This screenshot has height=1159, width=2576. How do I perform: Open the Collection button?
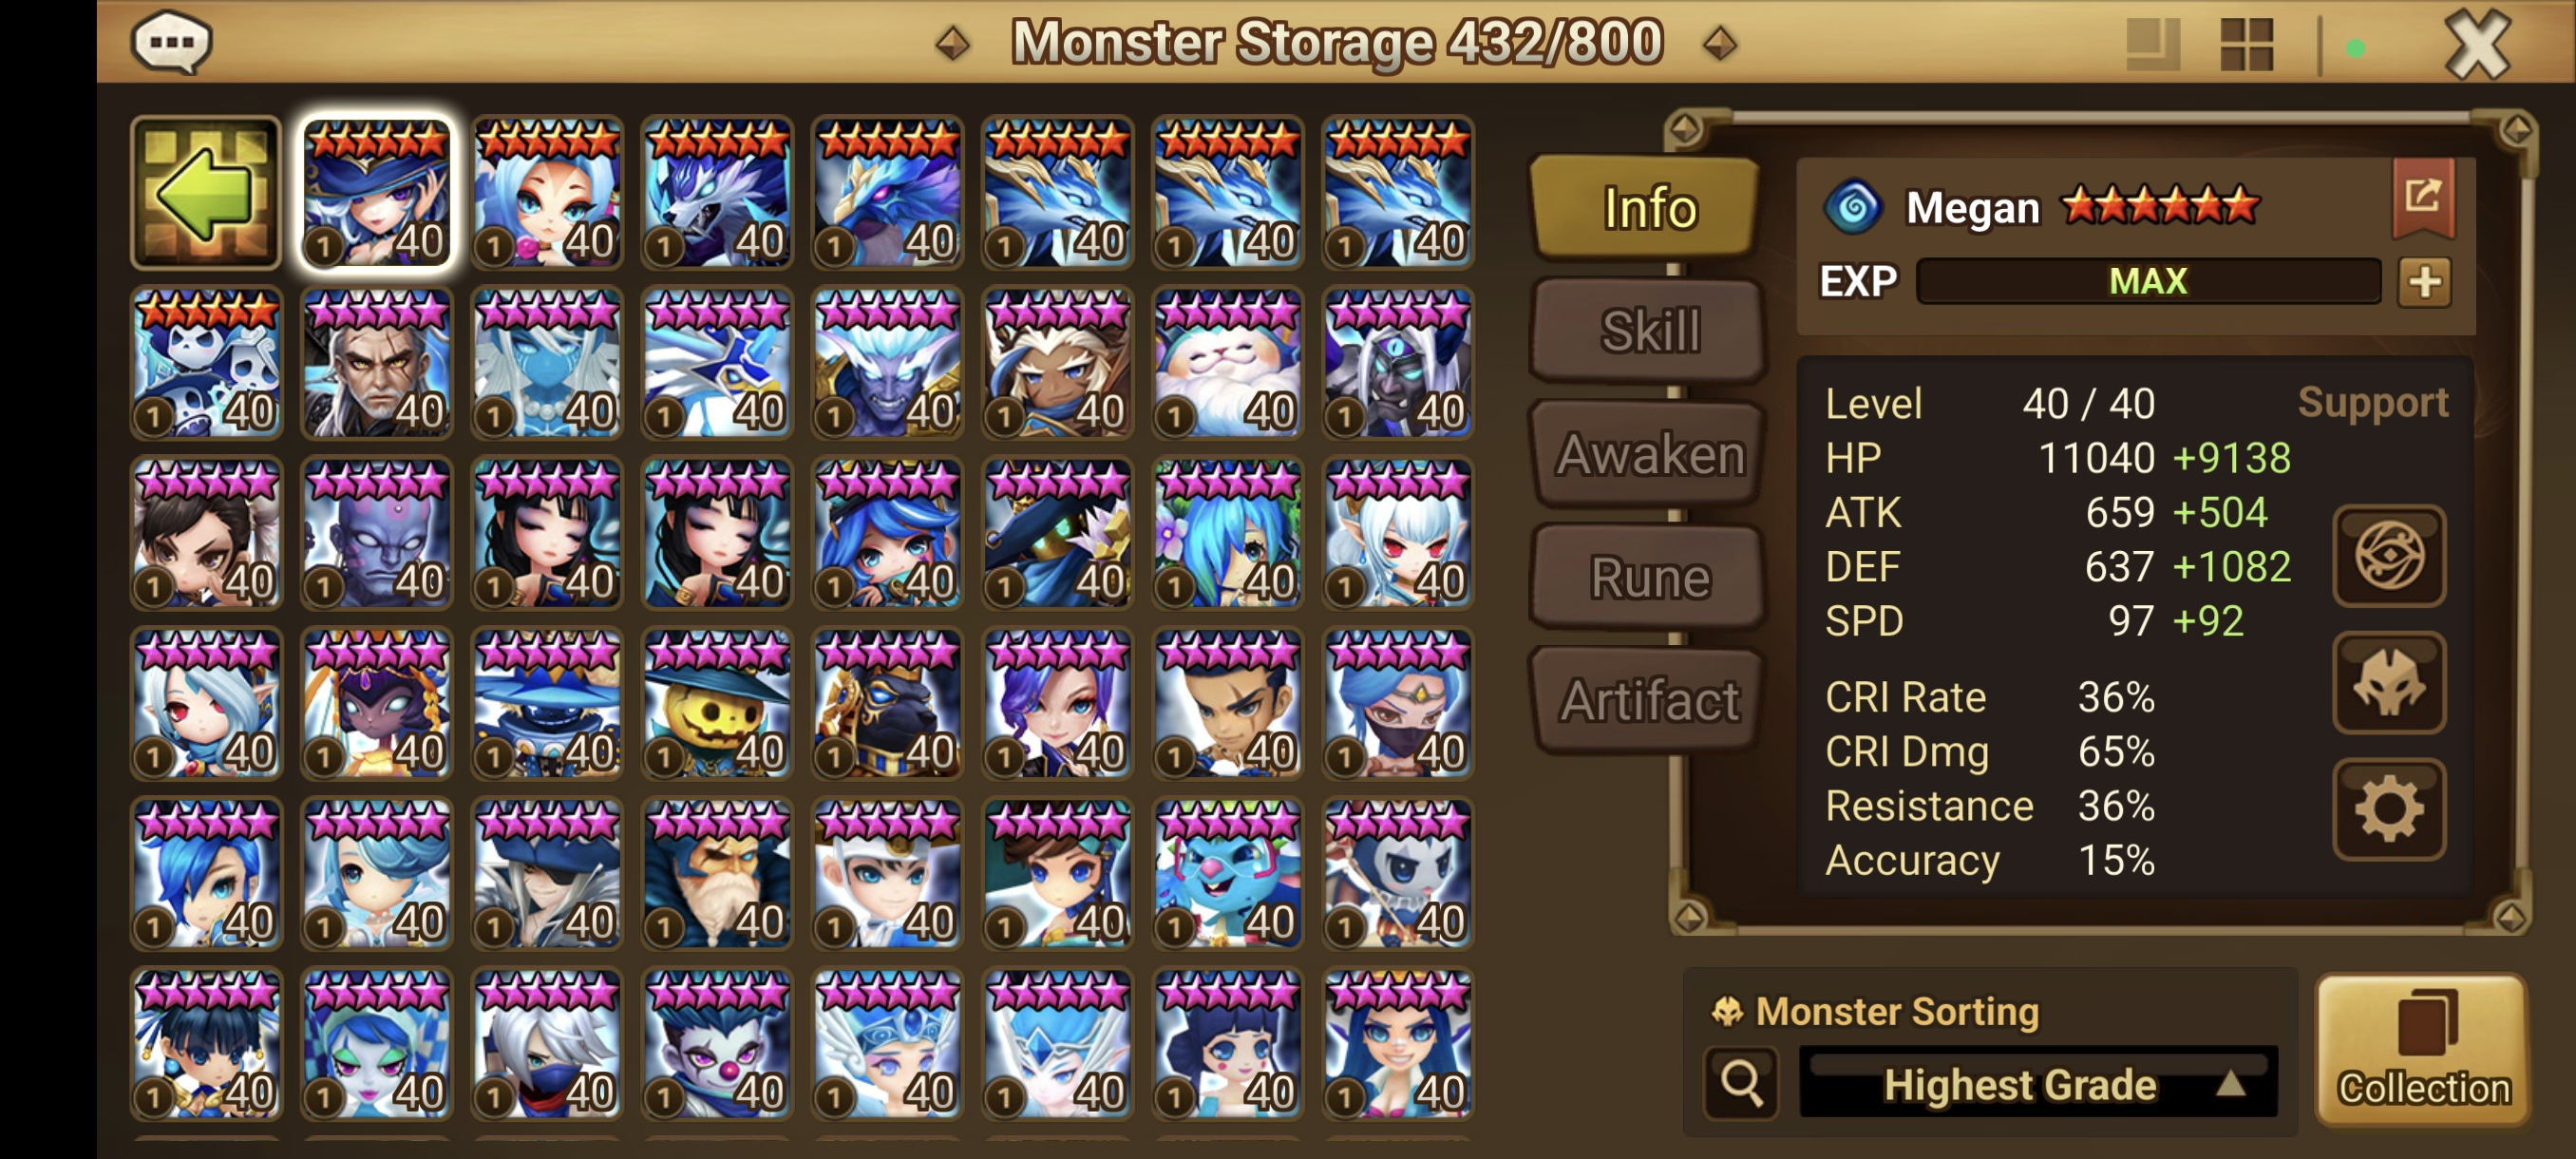(x=2422, y=1050)
